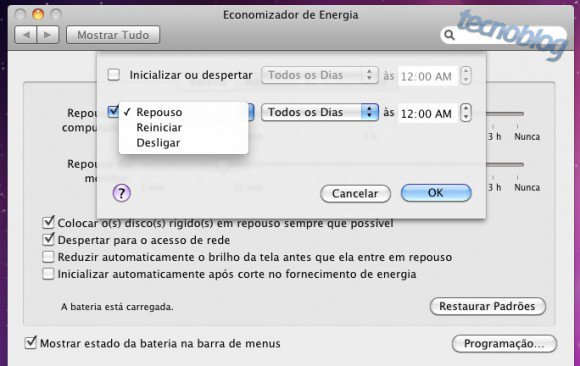Click the first row 12:00 AM time field

[x=427, y=76]
